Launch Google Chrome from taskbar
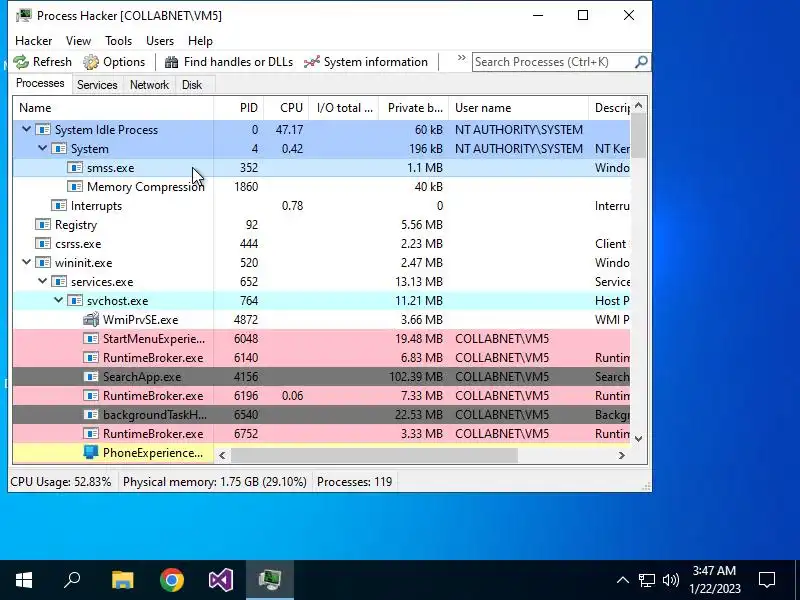 (172, 580)
